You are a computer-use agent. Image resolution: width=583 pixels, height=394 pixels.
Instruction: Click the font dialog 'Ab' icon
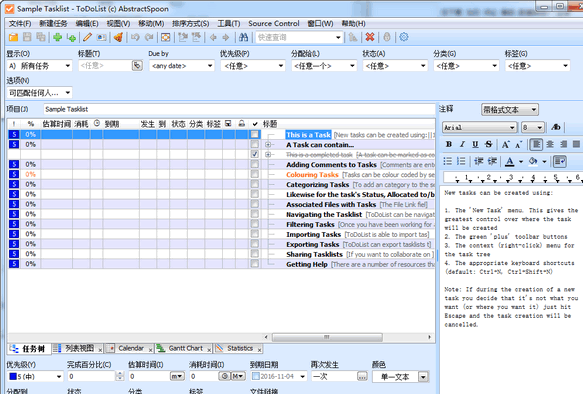[555, 127]
